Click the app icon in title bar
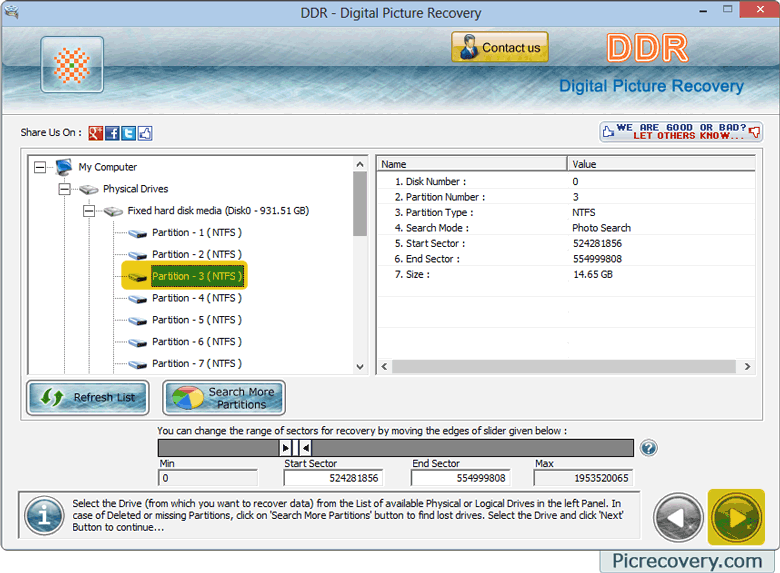This screenshot has height=573, width=780. [x=11, y=12]
